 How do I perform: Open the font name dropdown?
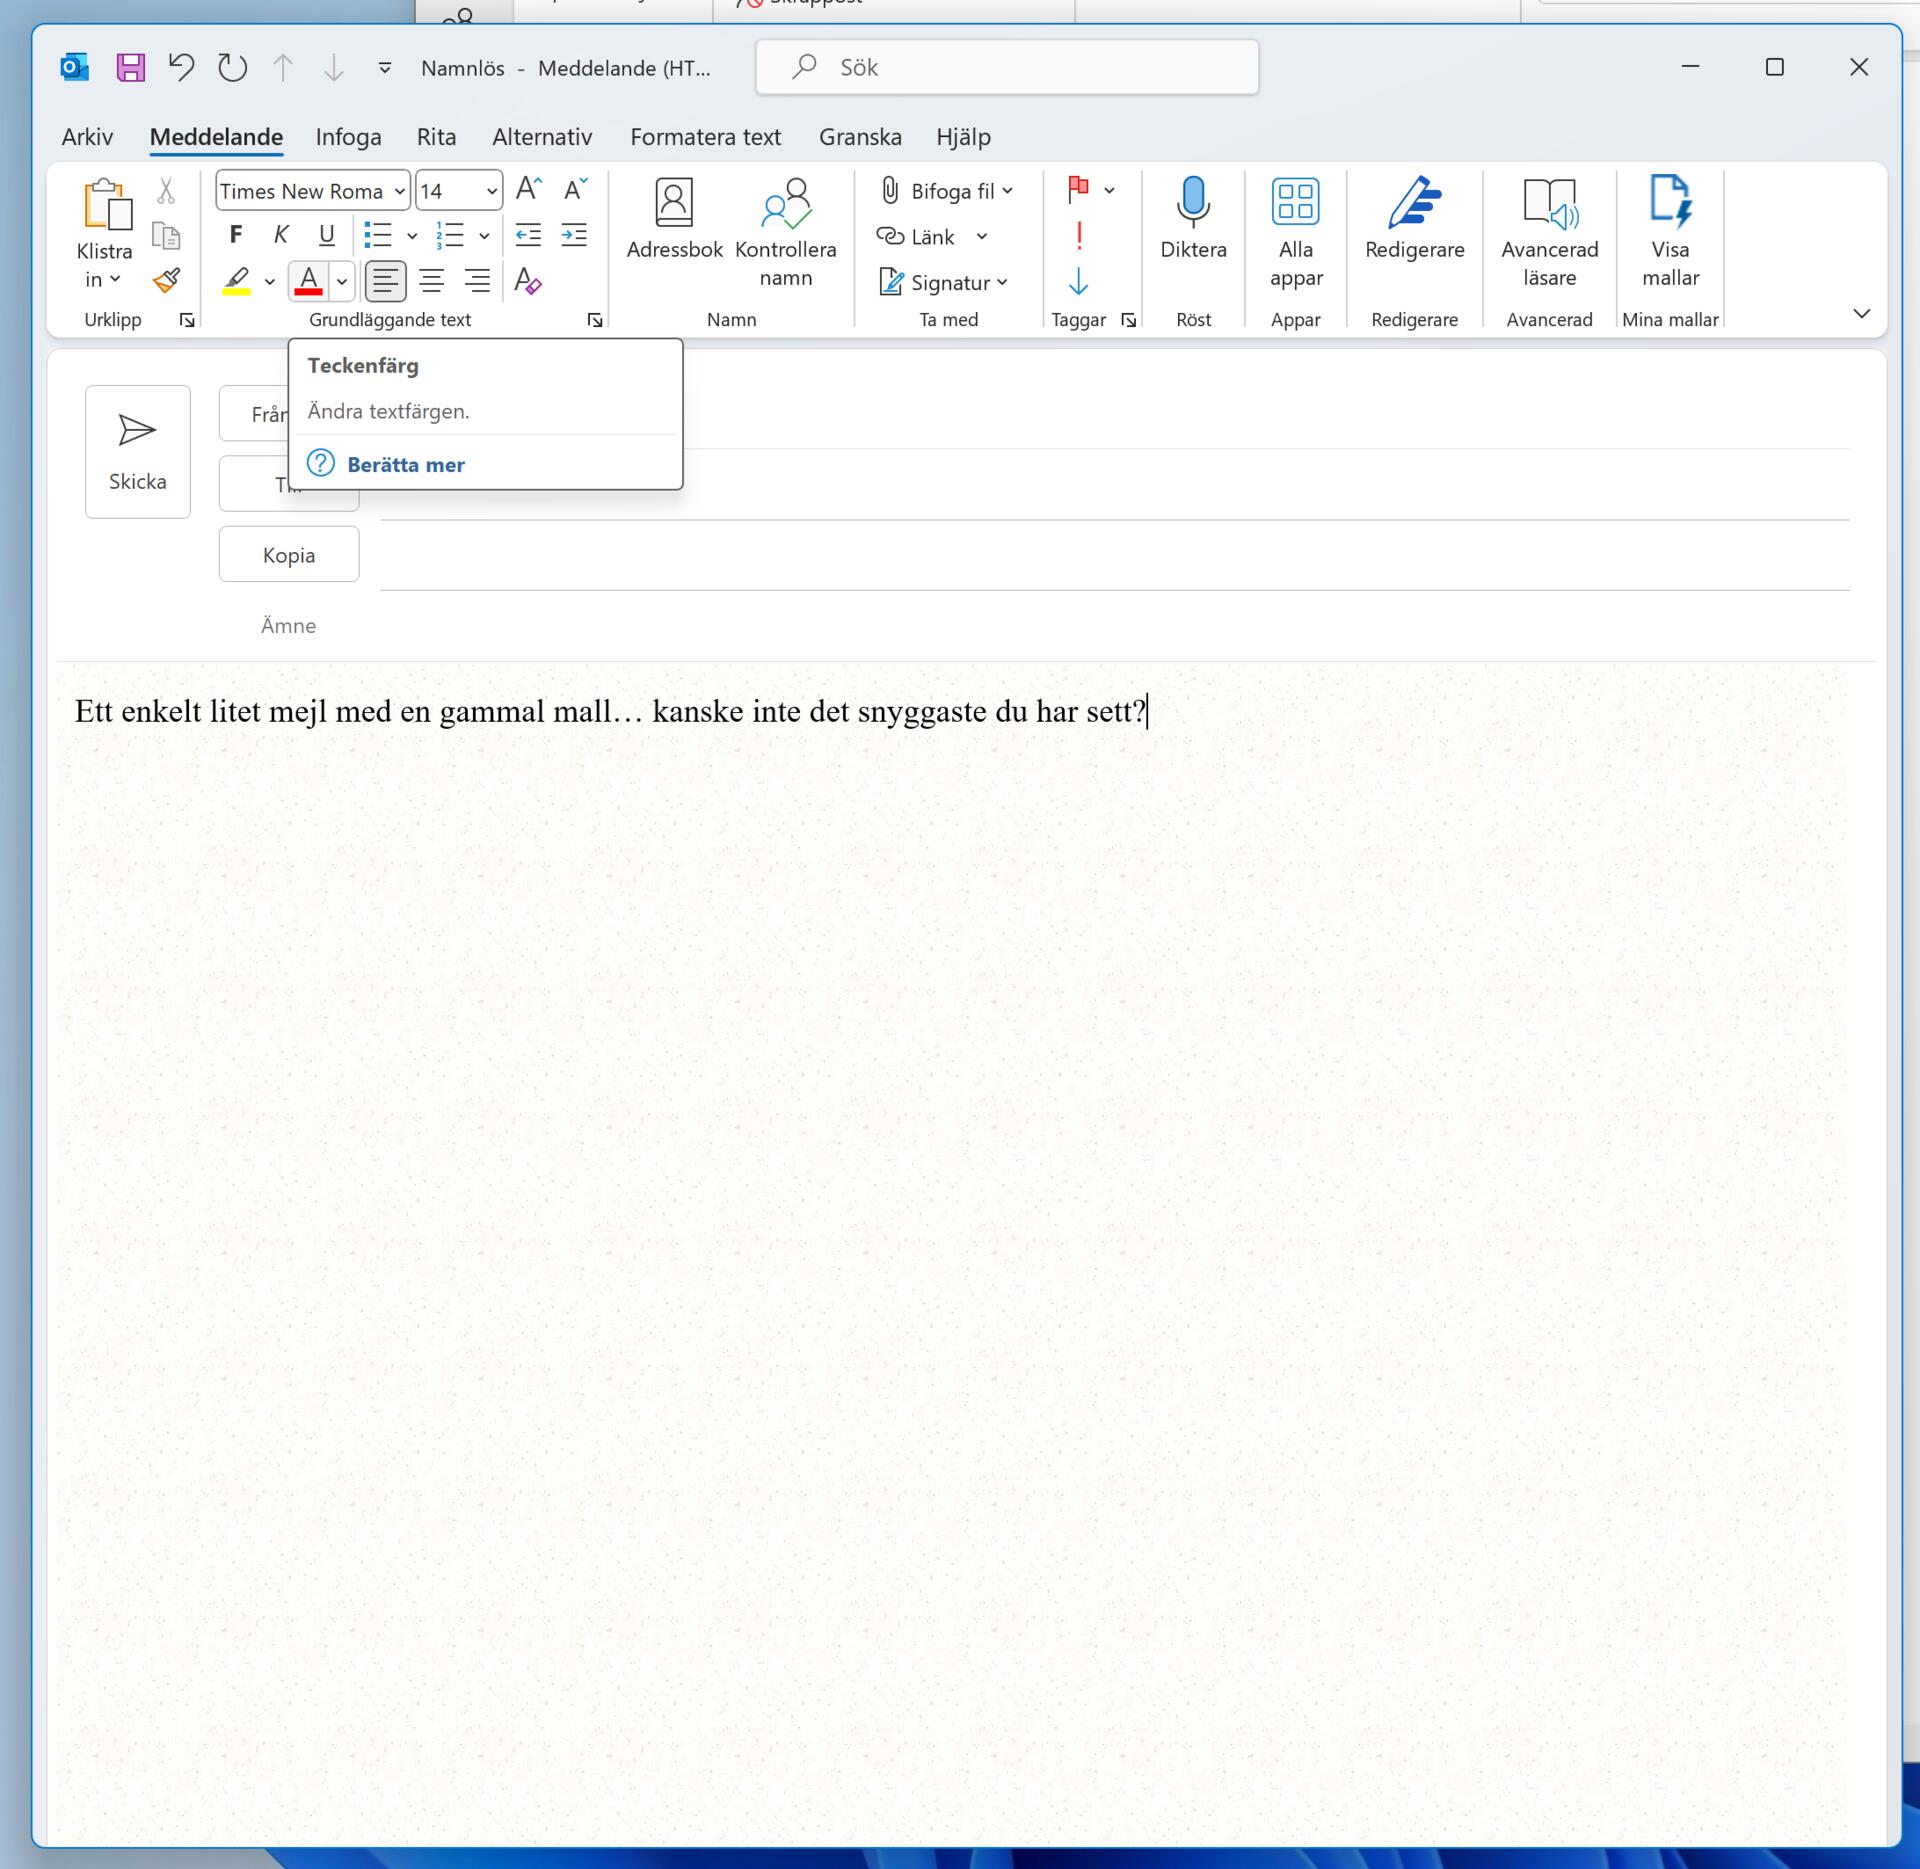point(399,190)
